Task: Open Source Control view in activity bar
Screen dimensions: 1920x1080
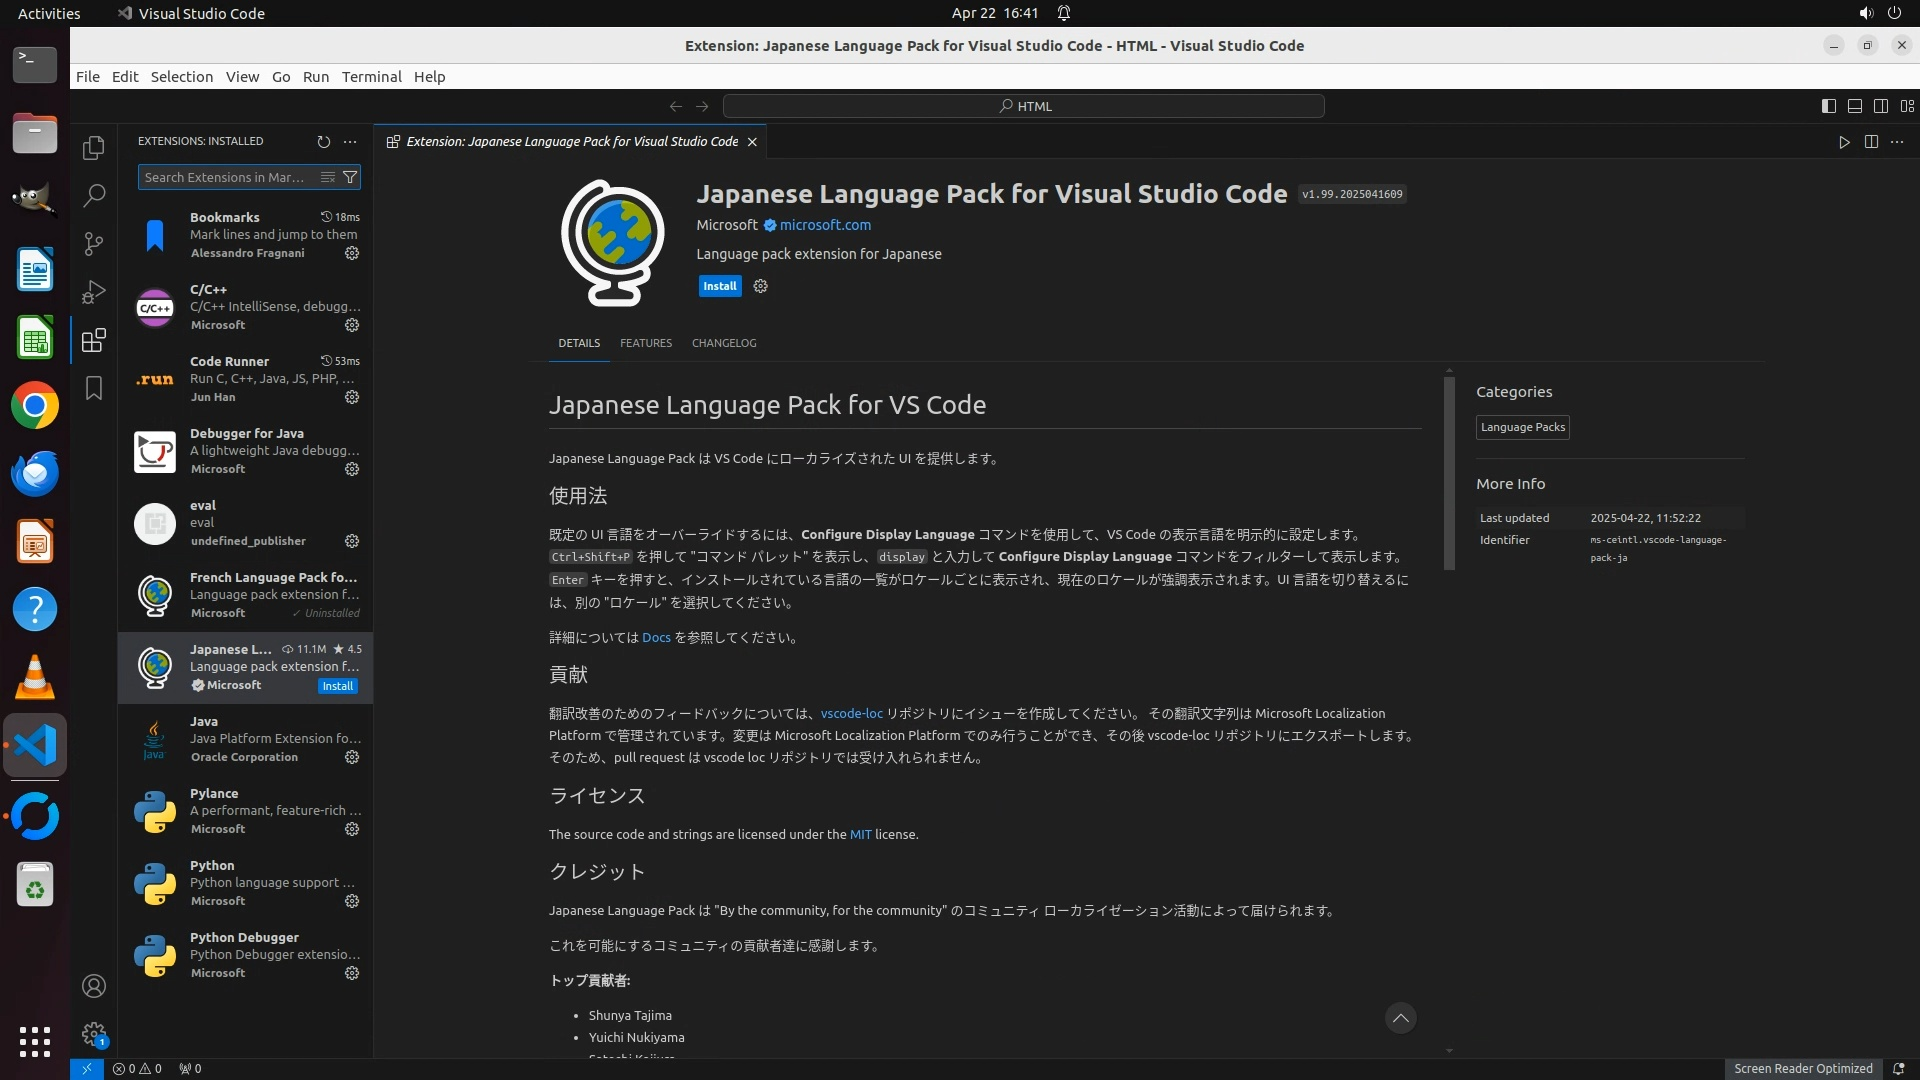Action: pyautogui.click(x=94, y=244)
